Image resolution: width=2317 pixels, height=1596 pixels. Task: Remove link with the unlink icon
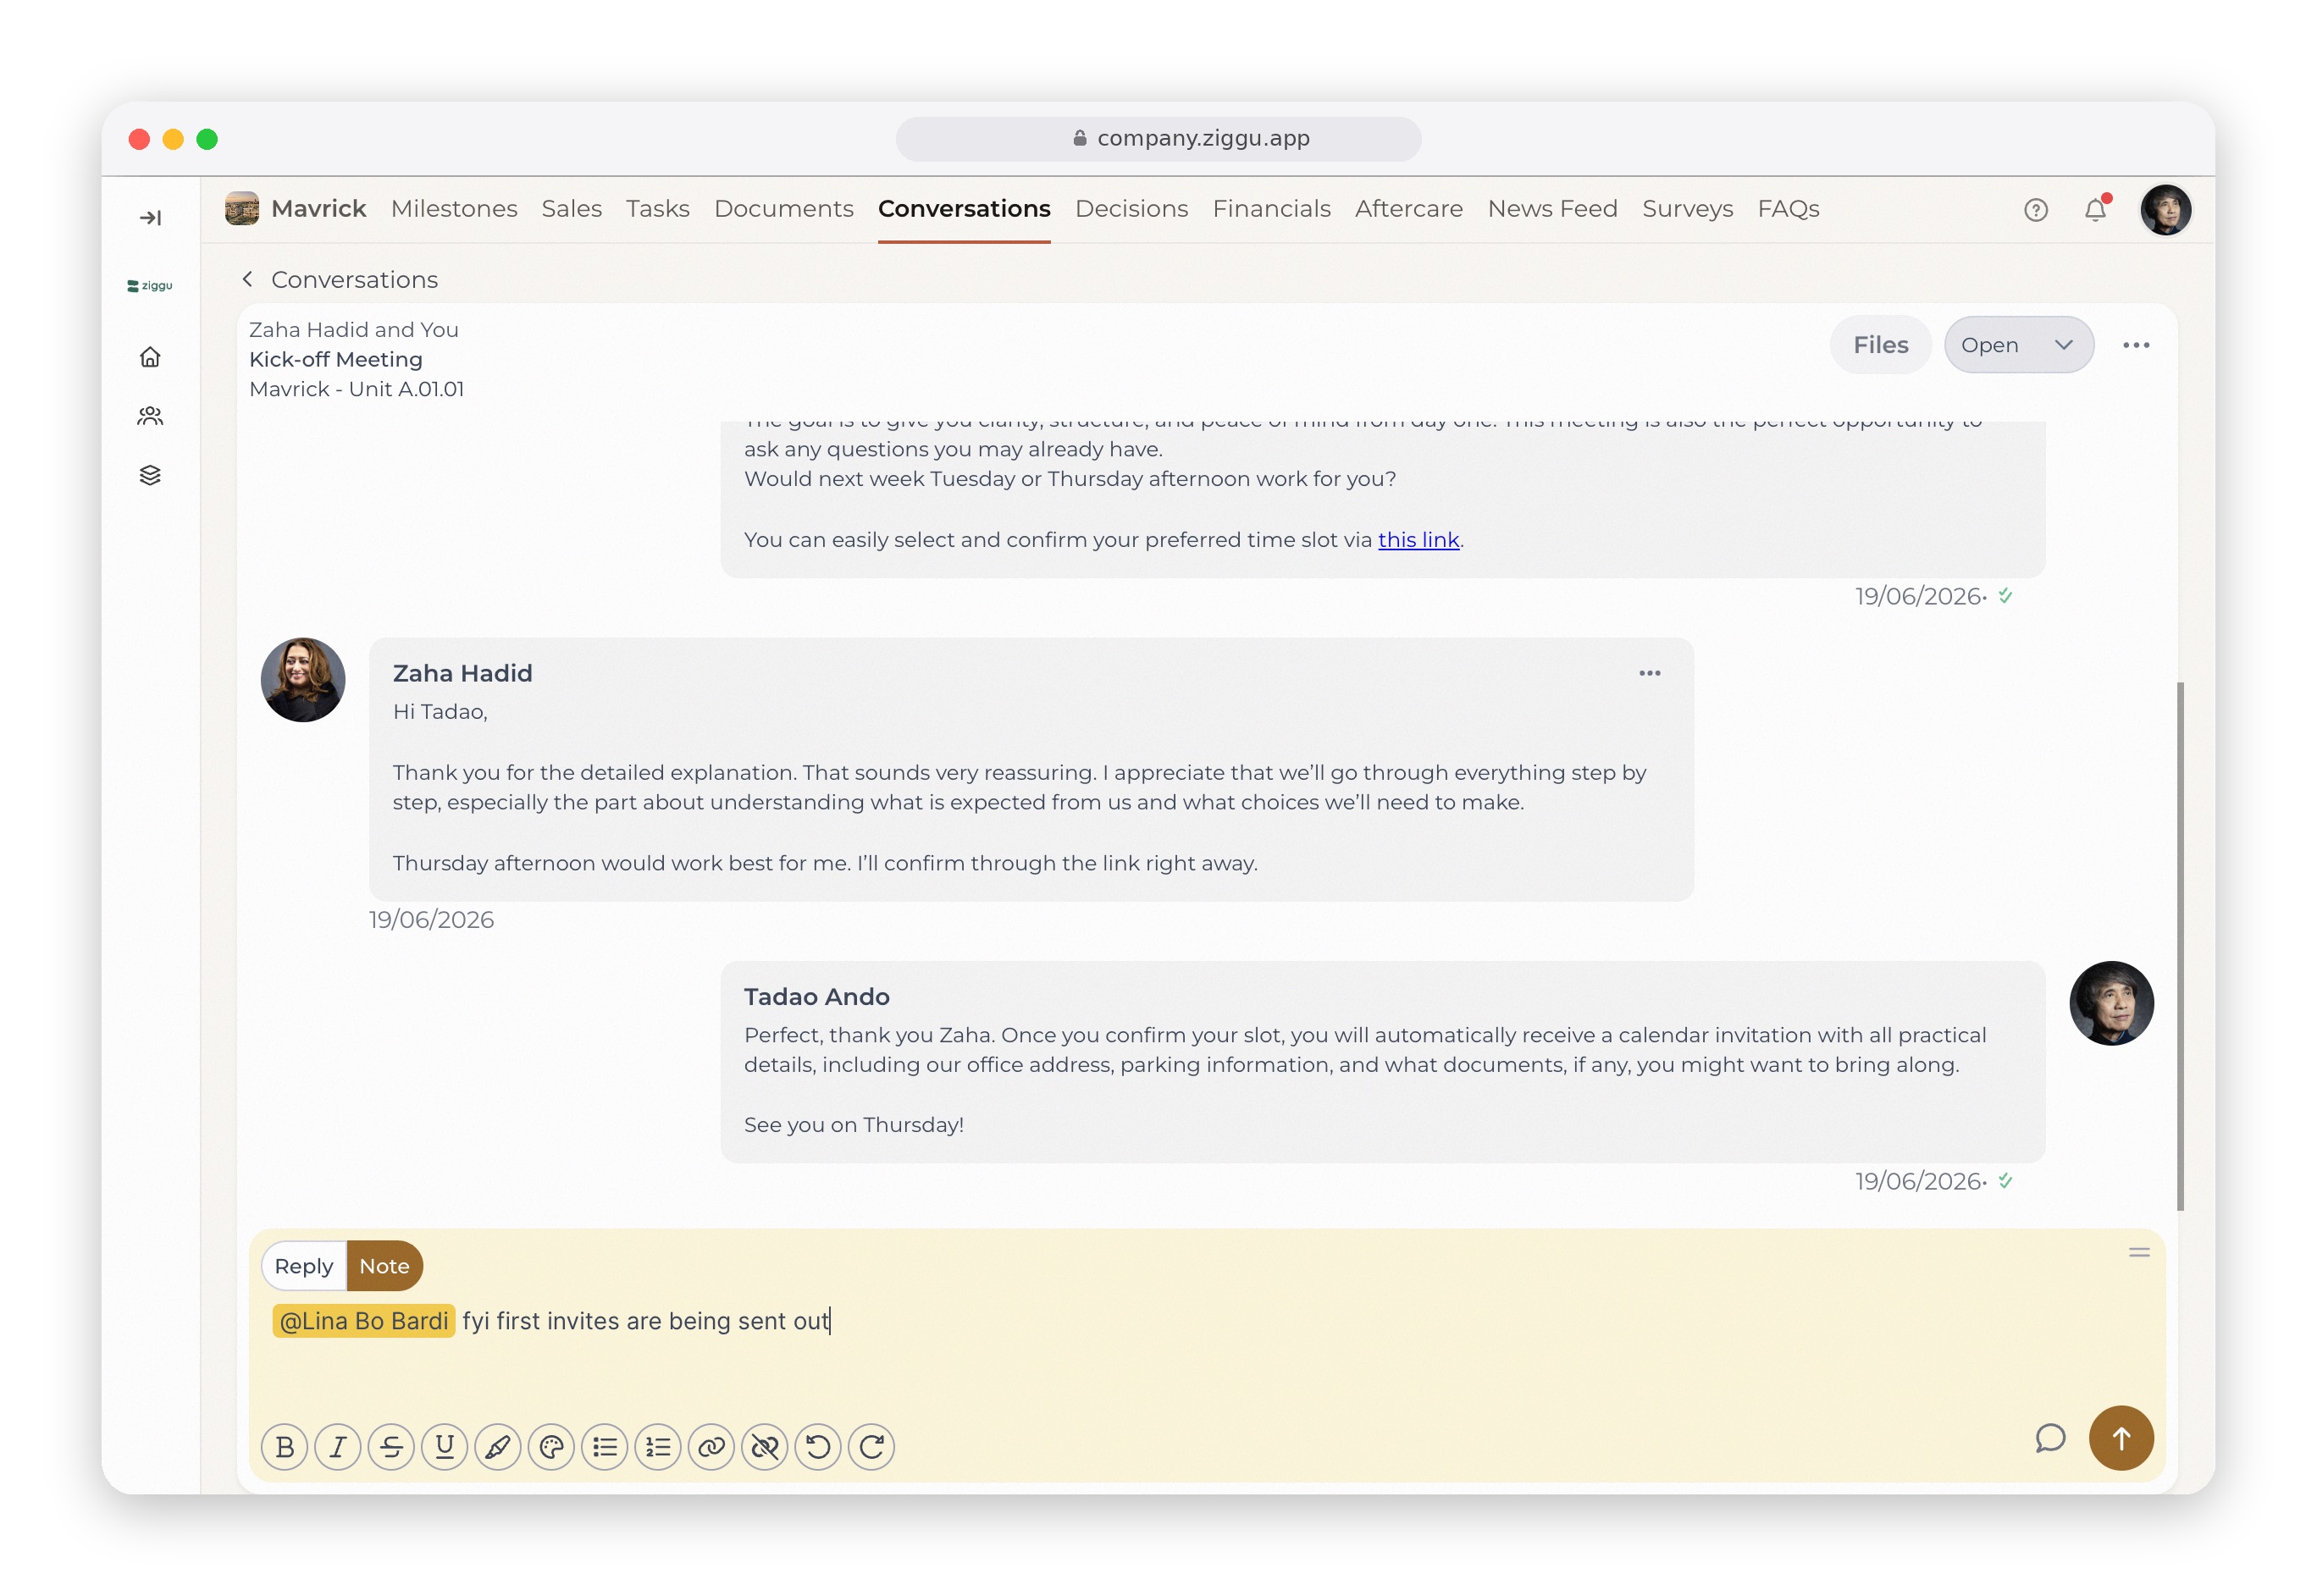pos(765,1446)
